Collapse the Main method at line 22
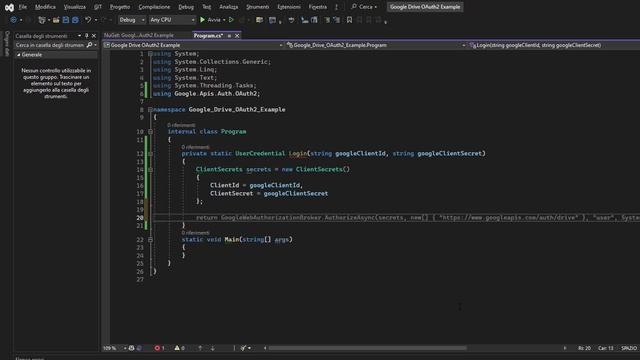Viewport: 640px width, 360px height. (150, 240)
